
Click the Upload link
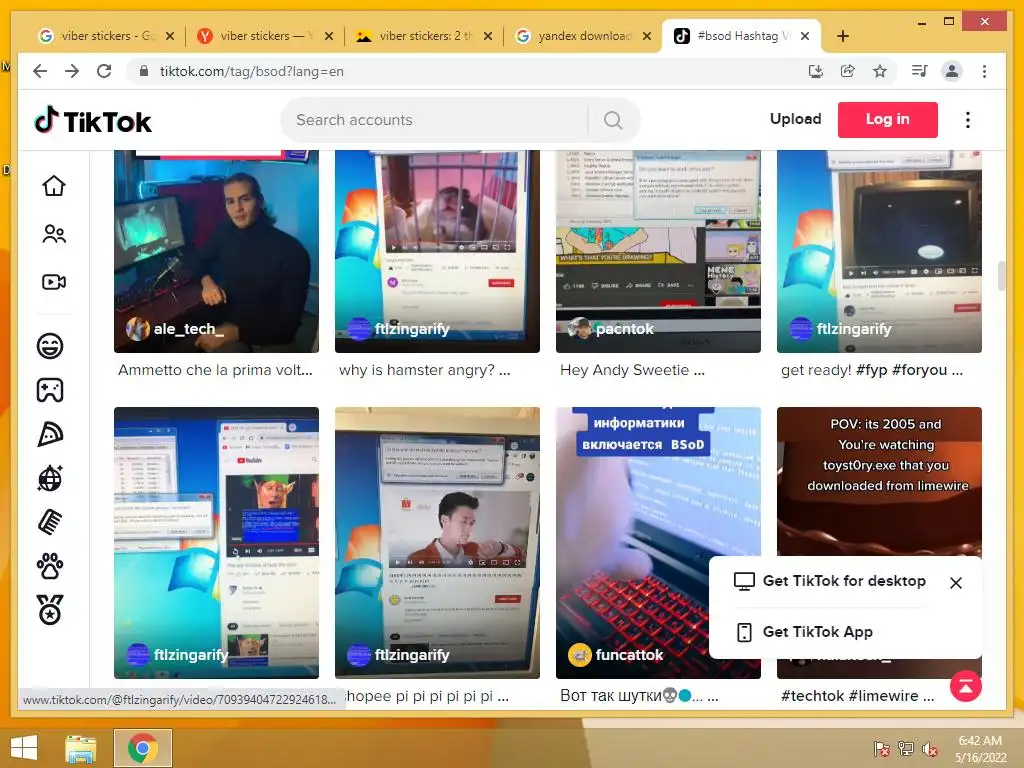point(795,119)
